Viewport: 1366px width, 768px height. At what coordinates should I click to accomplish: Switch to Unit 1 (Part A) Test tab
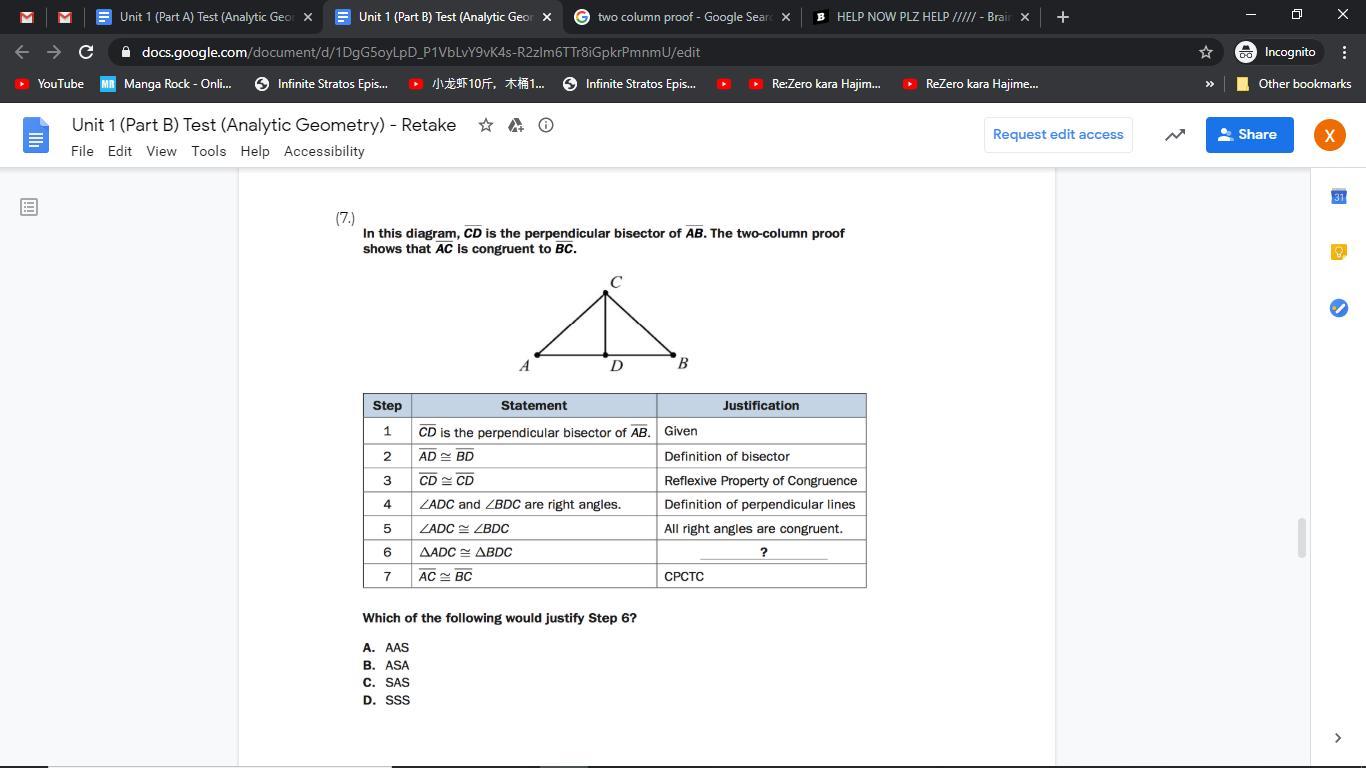205,17
